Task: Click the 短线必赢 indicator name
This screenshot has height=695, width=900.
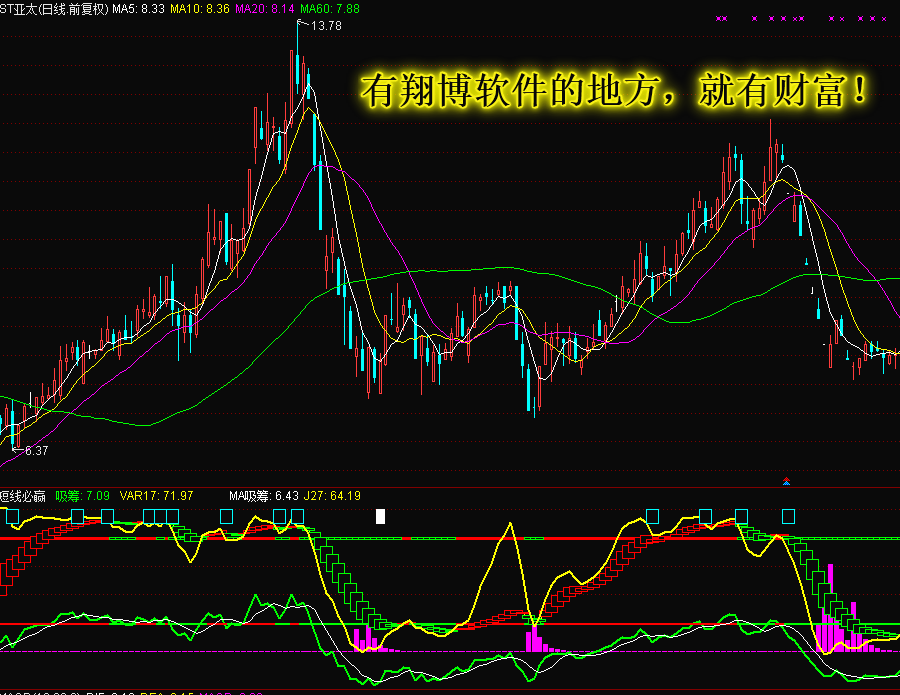Action: click(x=22, y=496)
